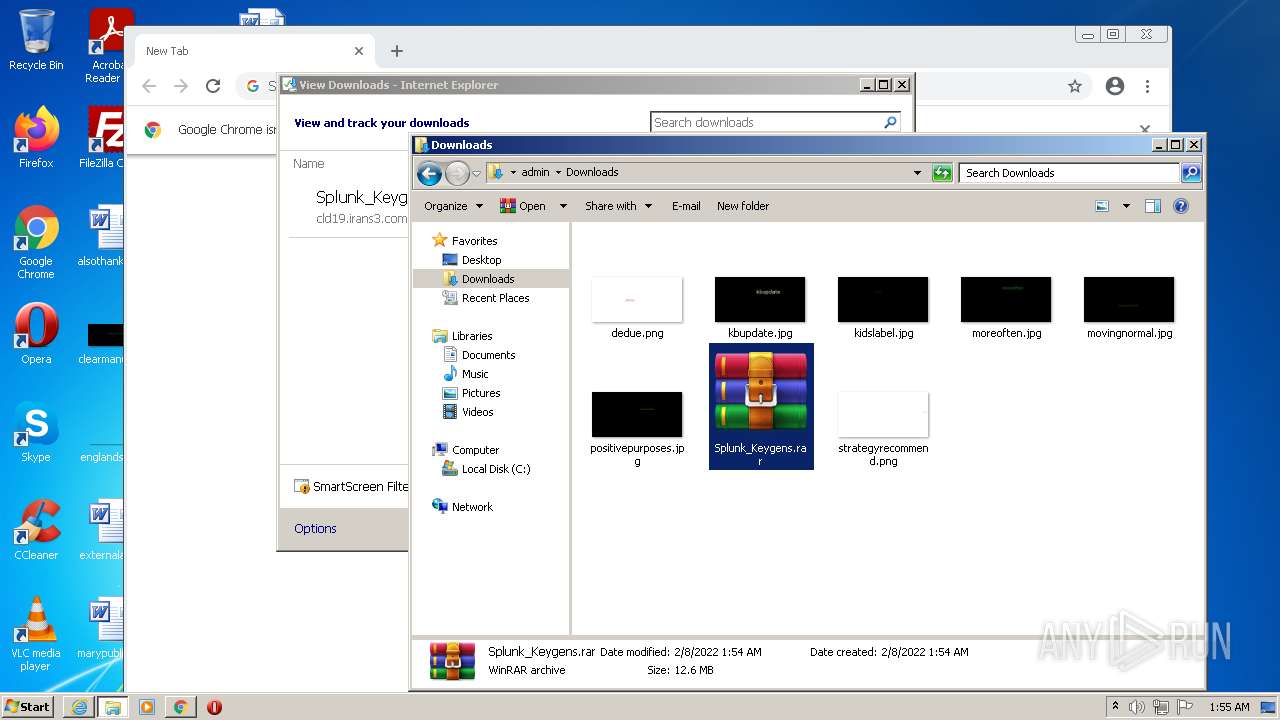This screenshot has height=720, width=1280.
Task: Select the kbupdate.jpg file
Action: (x=760, y=308)
